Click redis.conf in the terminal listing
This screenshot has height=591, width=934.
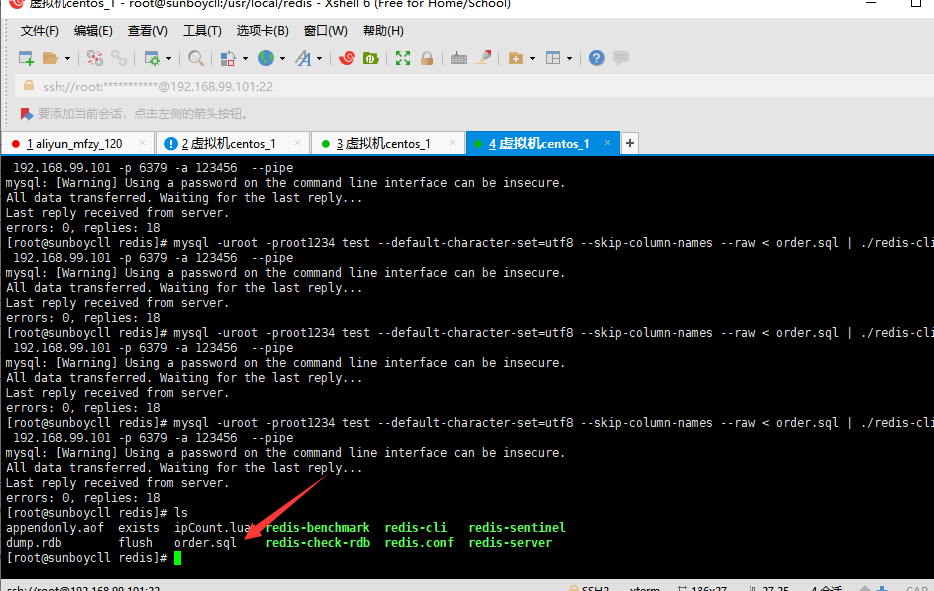pos(419,543)
